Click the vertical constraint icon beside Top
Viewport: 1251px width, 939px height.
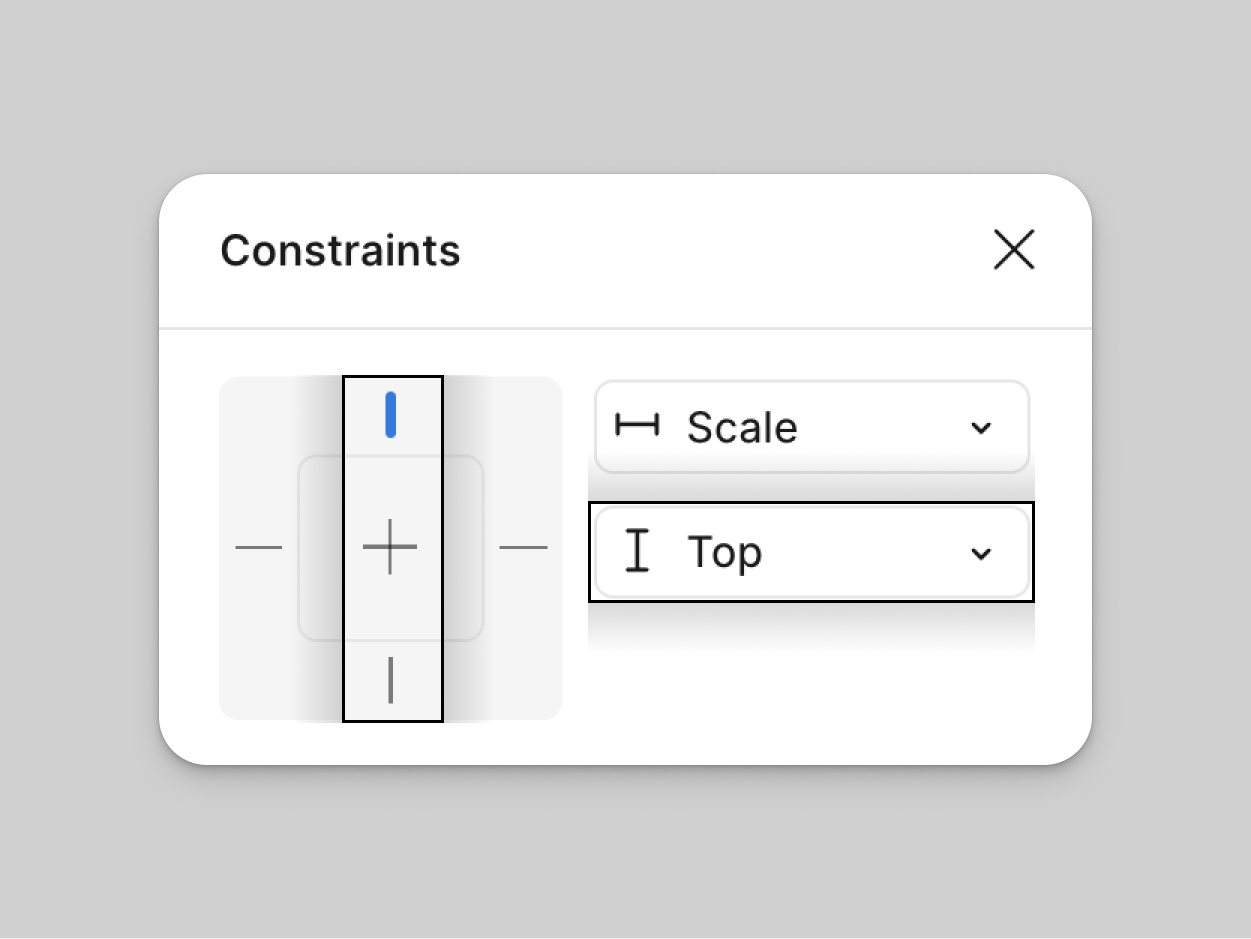(637, 551)
